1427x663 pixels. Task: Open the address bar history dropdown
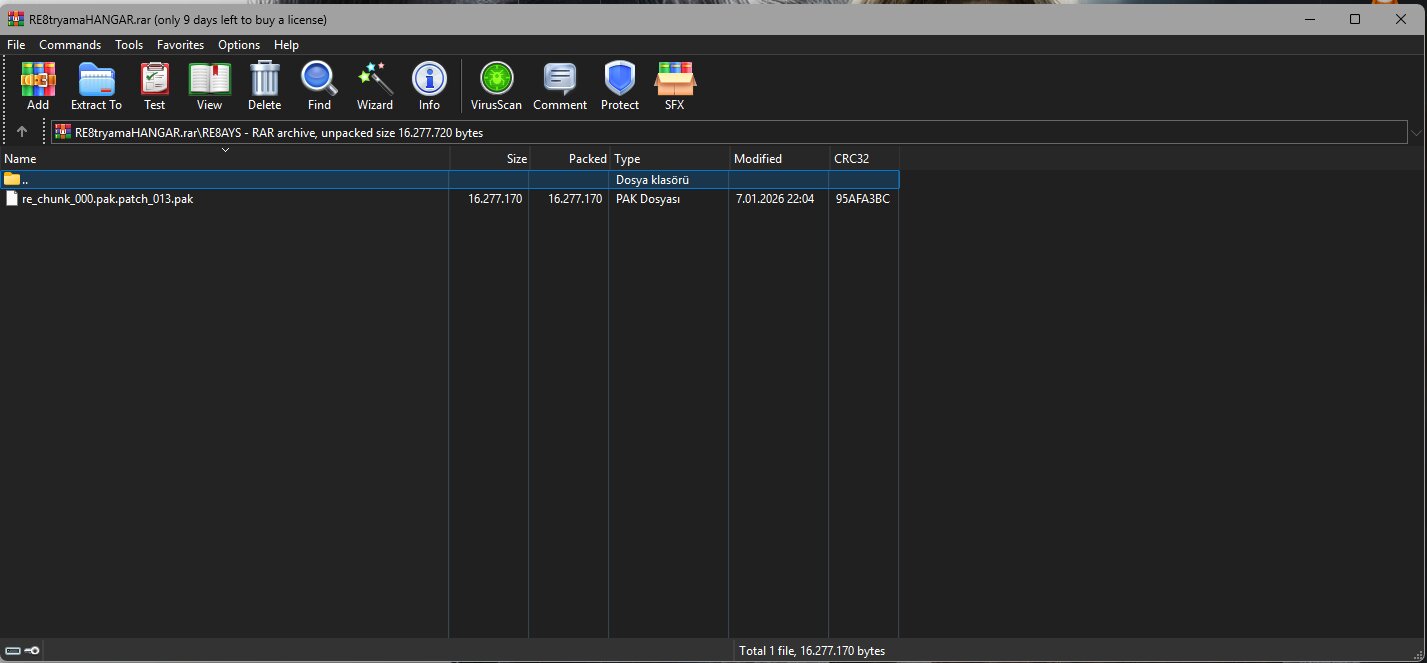tap(1416, 132)
